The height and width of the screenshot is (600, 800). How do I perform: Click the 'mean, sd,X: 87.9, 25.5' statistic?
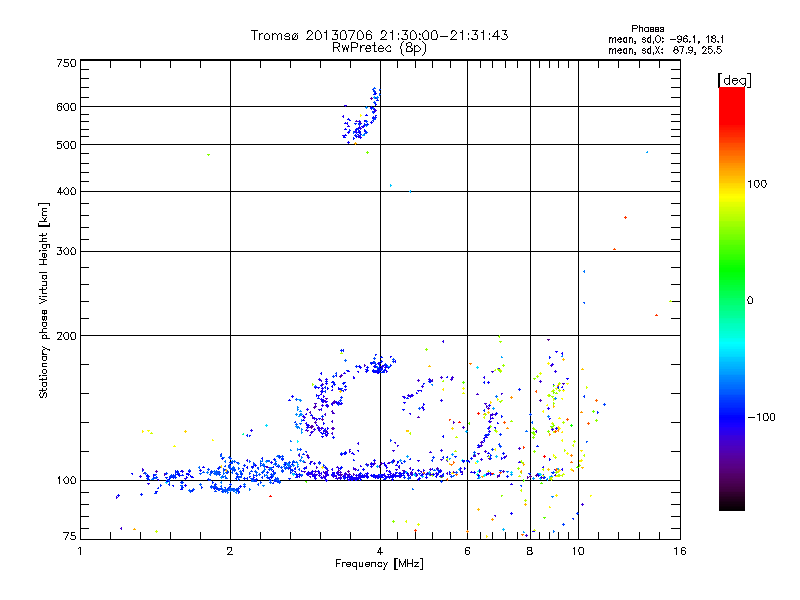coord(665,50)
